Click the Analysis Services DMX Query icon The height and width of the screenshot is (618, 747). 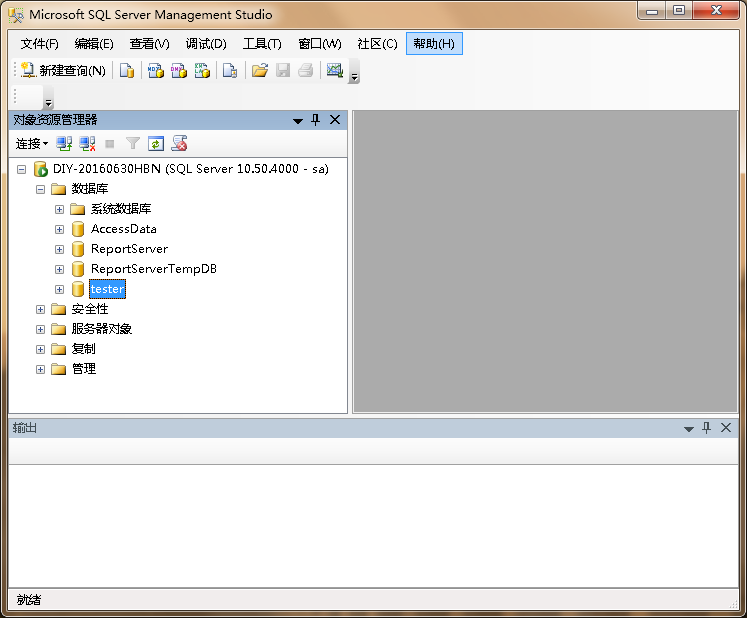(x=179, y=70)
